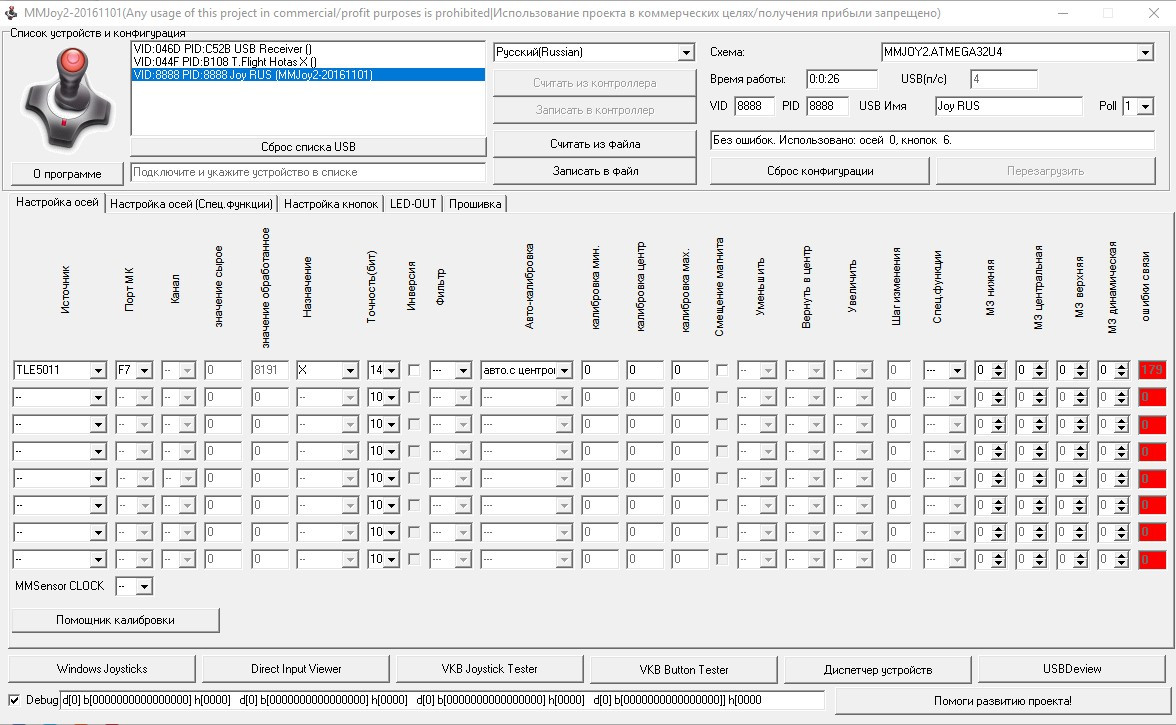
Task: Click the USB Имя text field
Action: tap(1008, 106)
